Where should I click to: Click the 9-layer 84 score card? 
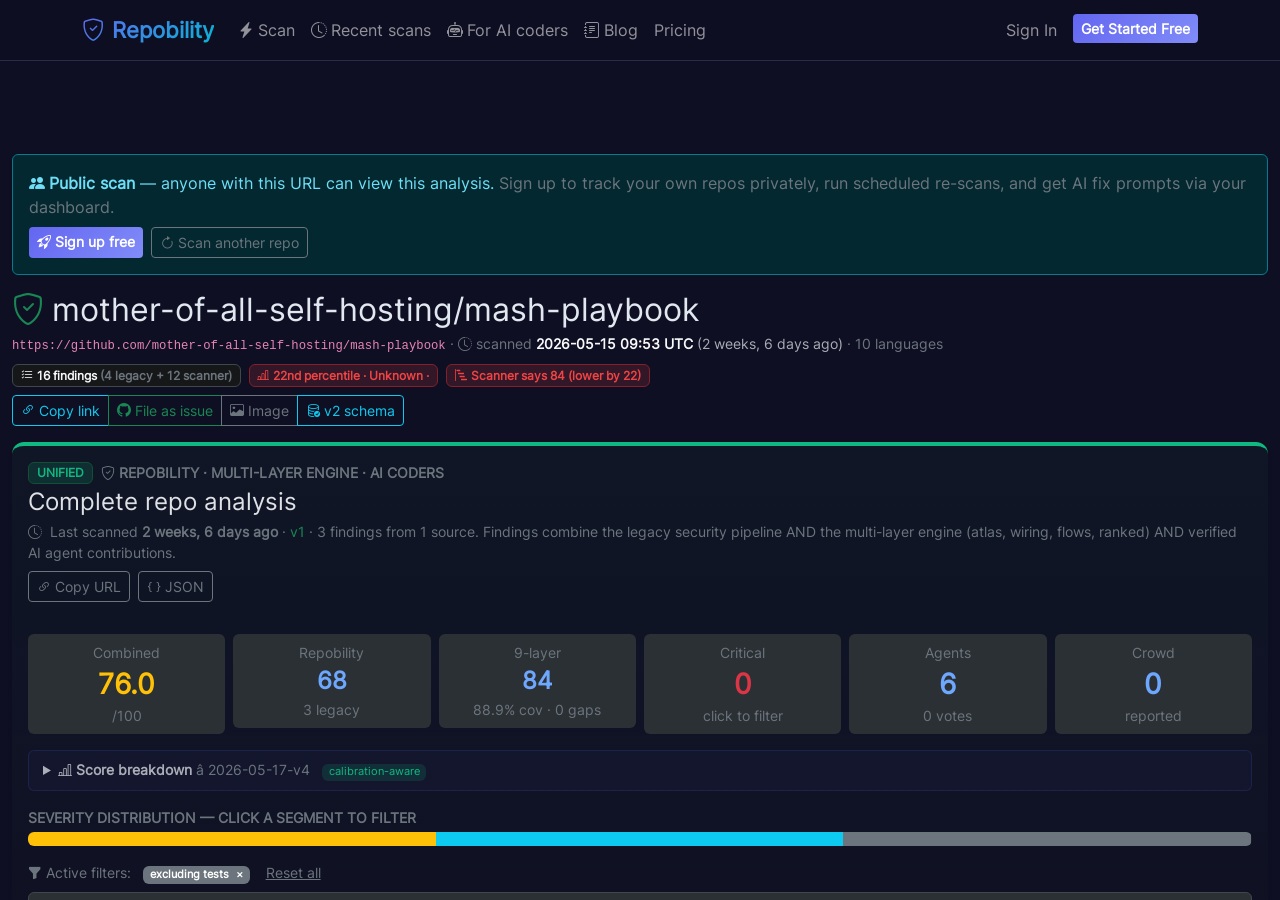(x=537, y=681)
